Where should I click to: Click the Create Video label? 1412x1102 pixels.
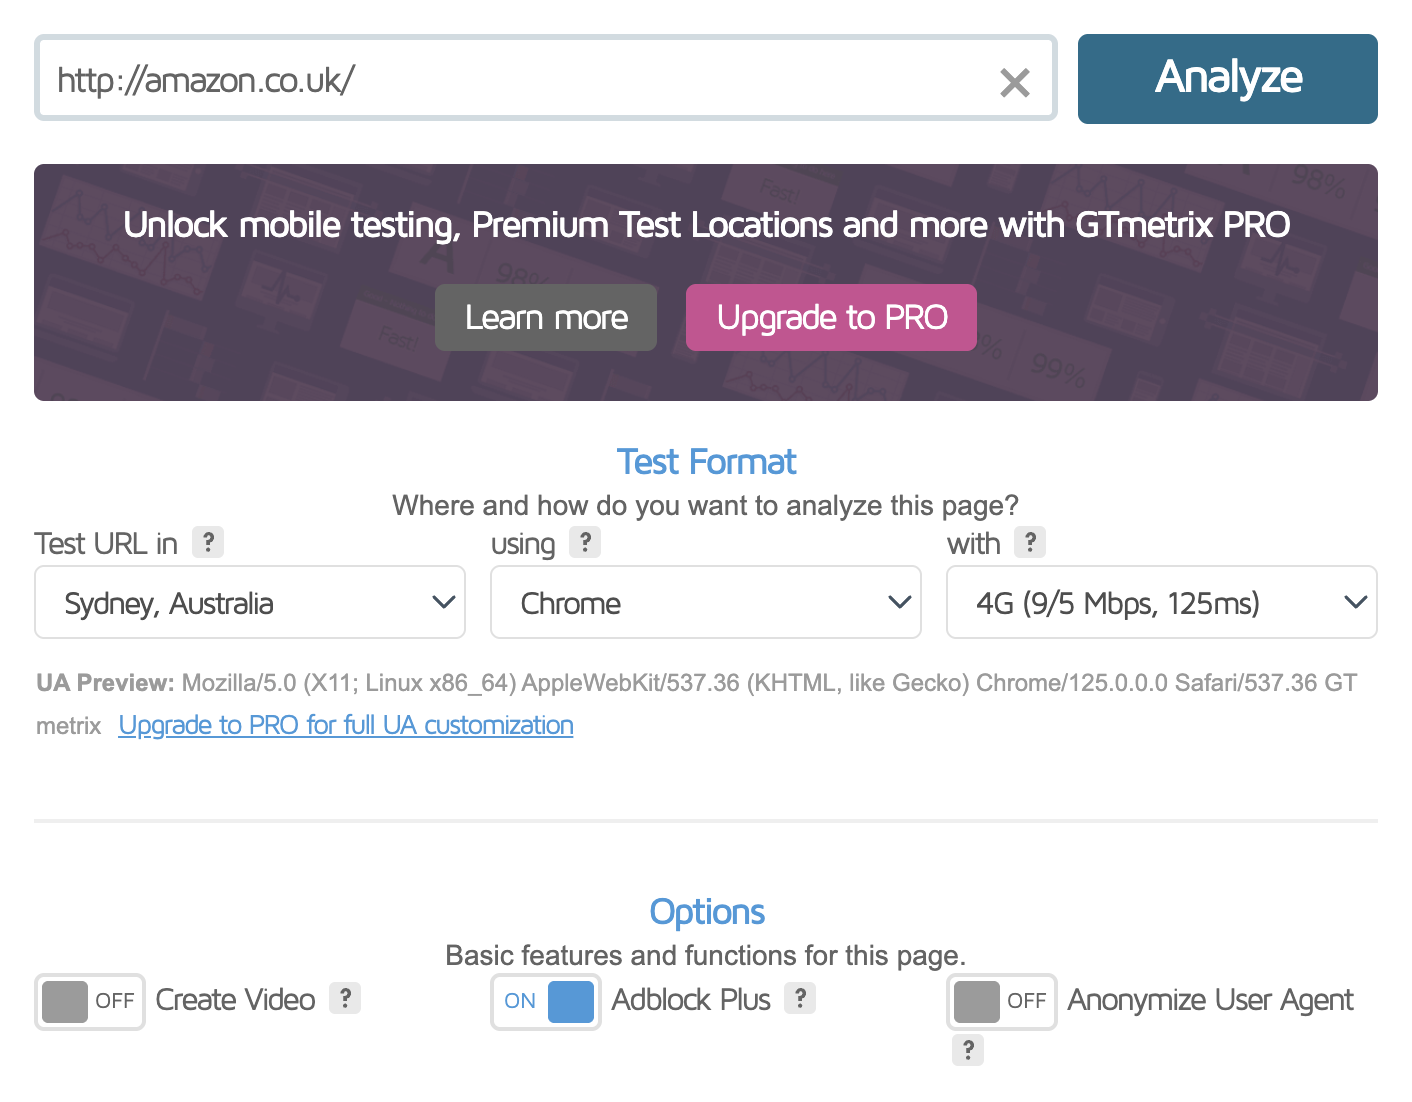click(236, 1000)
